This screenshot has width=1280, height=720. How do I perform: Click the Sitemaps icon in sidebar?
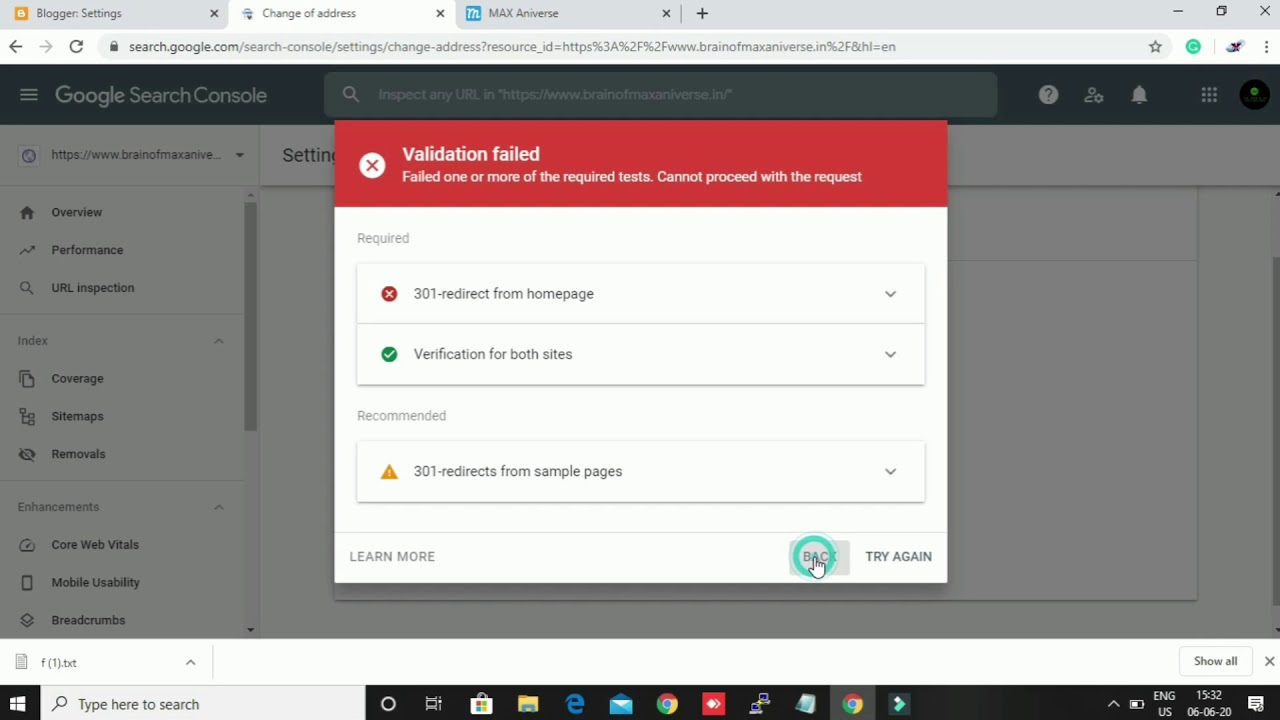pyautogui.click(x=27, y=416)
